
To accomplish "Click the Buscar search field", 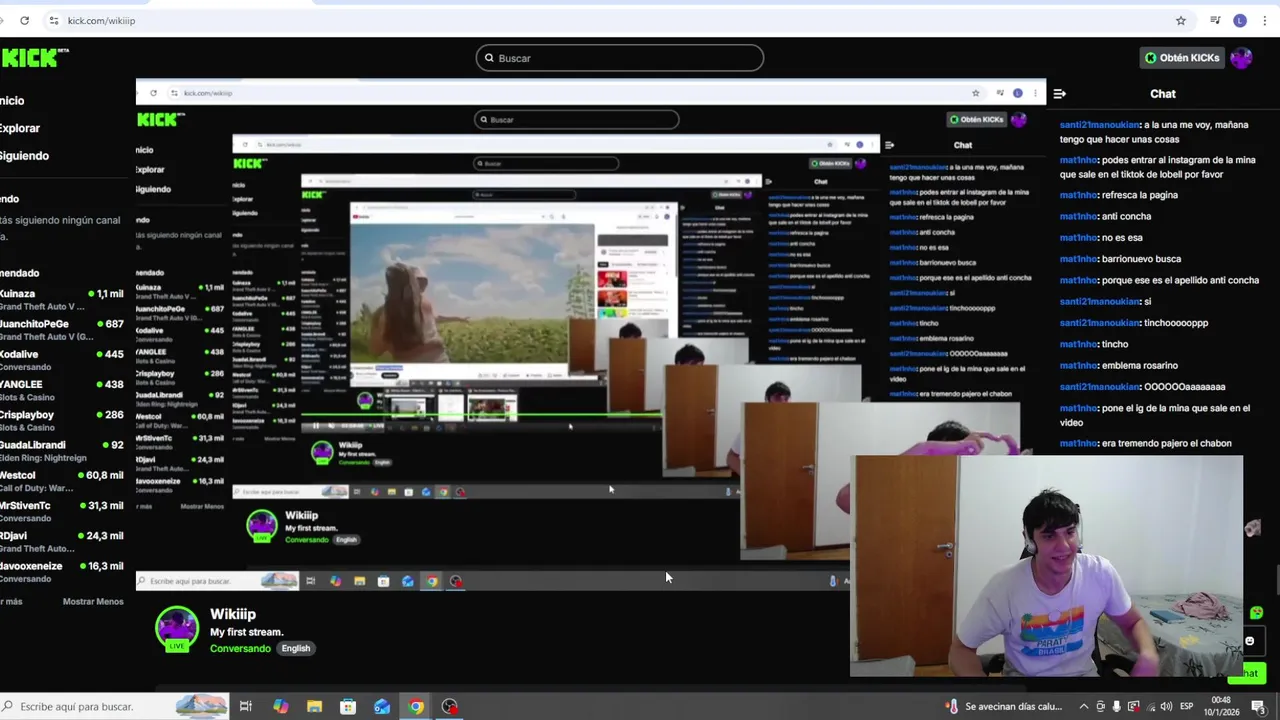I will (620, 58).
